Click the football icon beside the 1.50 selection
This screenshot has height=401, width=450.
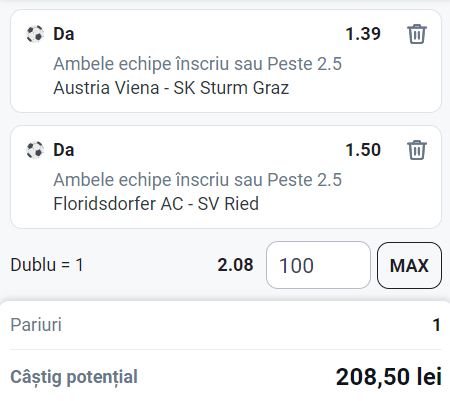pyautogui.click(x=35, y=150)
